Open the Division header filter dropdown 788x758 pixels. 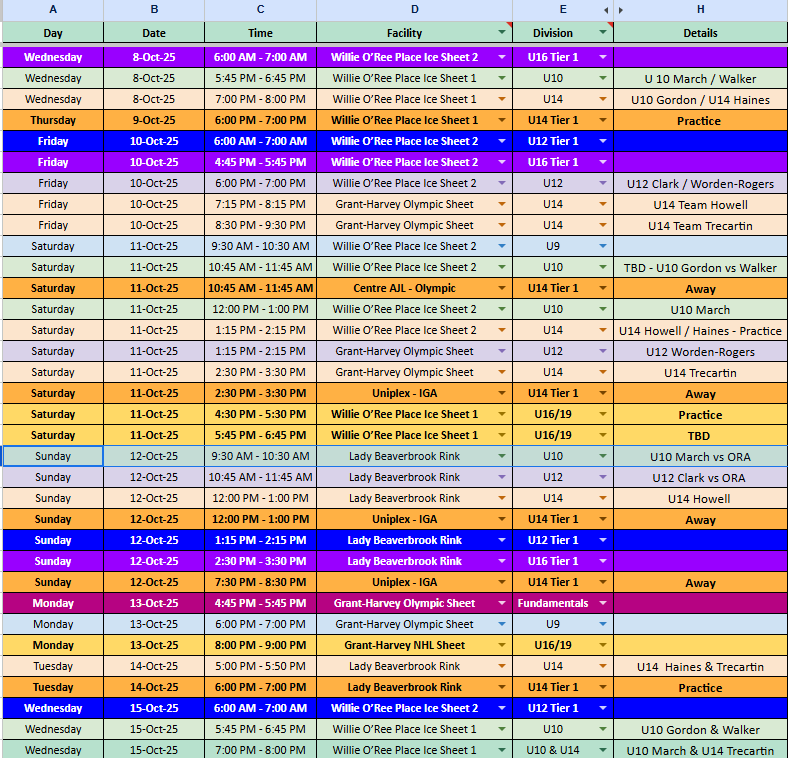click(x=602, y=33)
